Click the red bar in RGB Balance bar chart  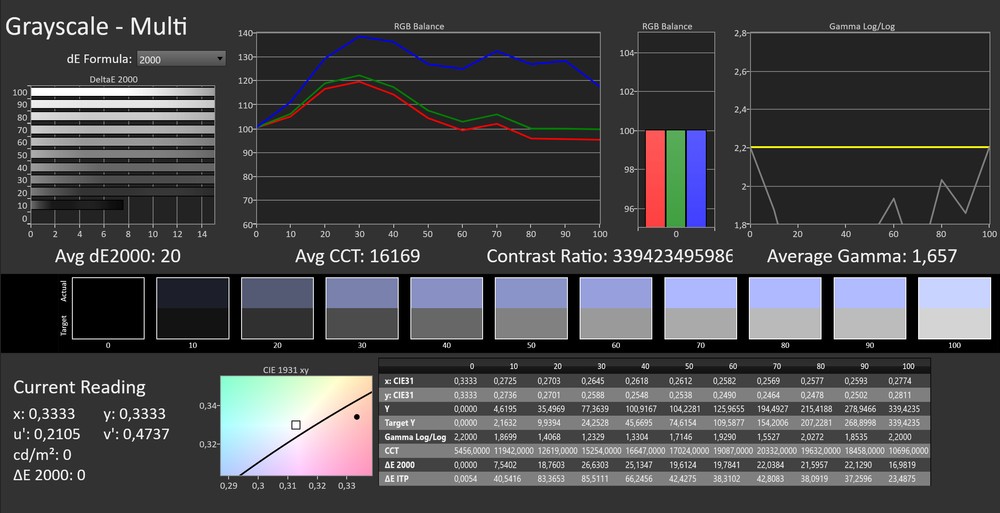tap(654, 178)
